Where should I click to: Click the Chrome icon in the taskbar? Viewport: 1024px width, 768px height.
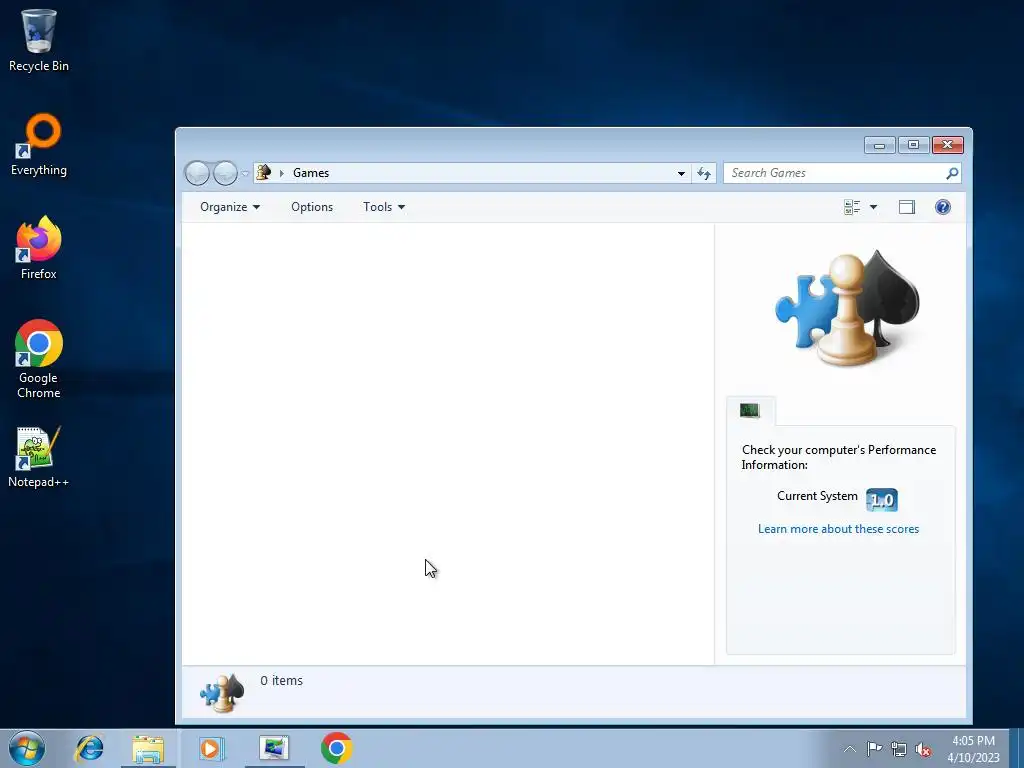(336, 748)
